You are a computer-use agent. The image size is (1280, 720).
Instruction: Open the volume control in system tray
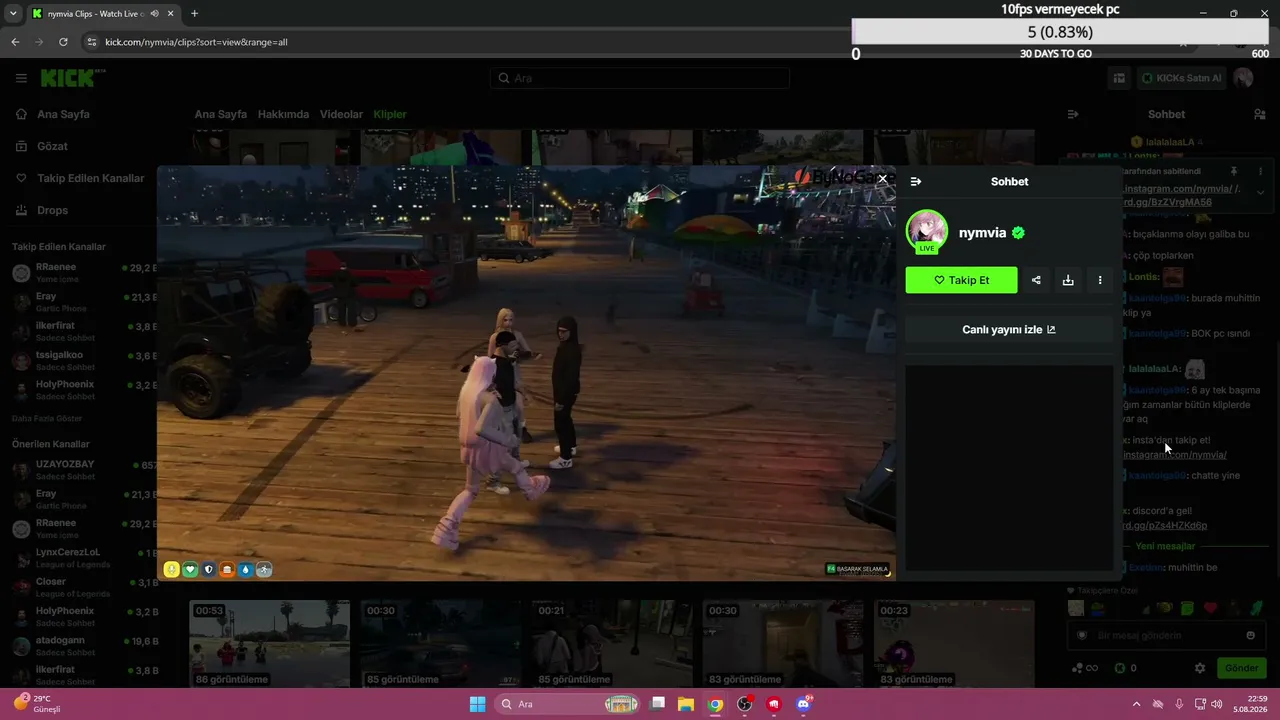[x=1217, y=704]
